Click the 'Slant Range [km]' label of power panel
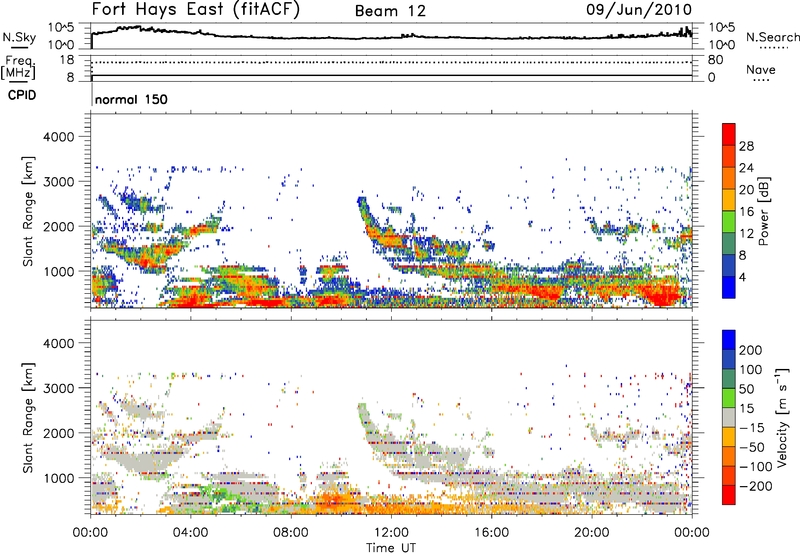 point(28,211)
